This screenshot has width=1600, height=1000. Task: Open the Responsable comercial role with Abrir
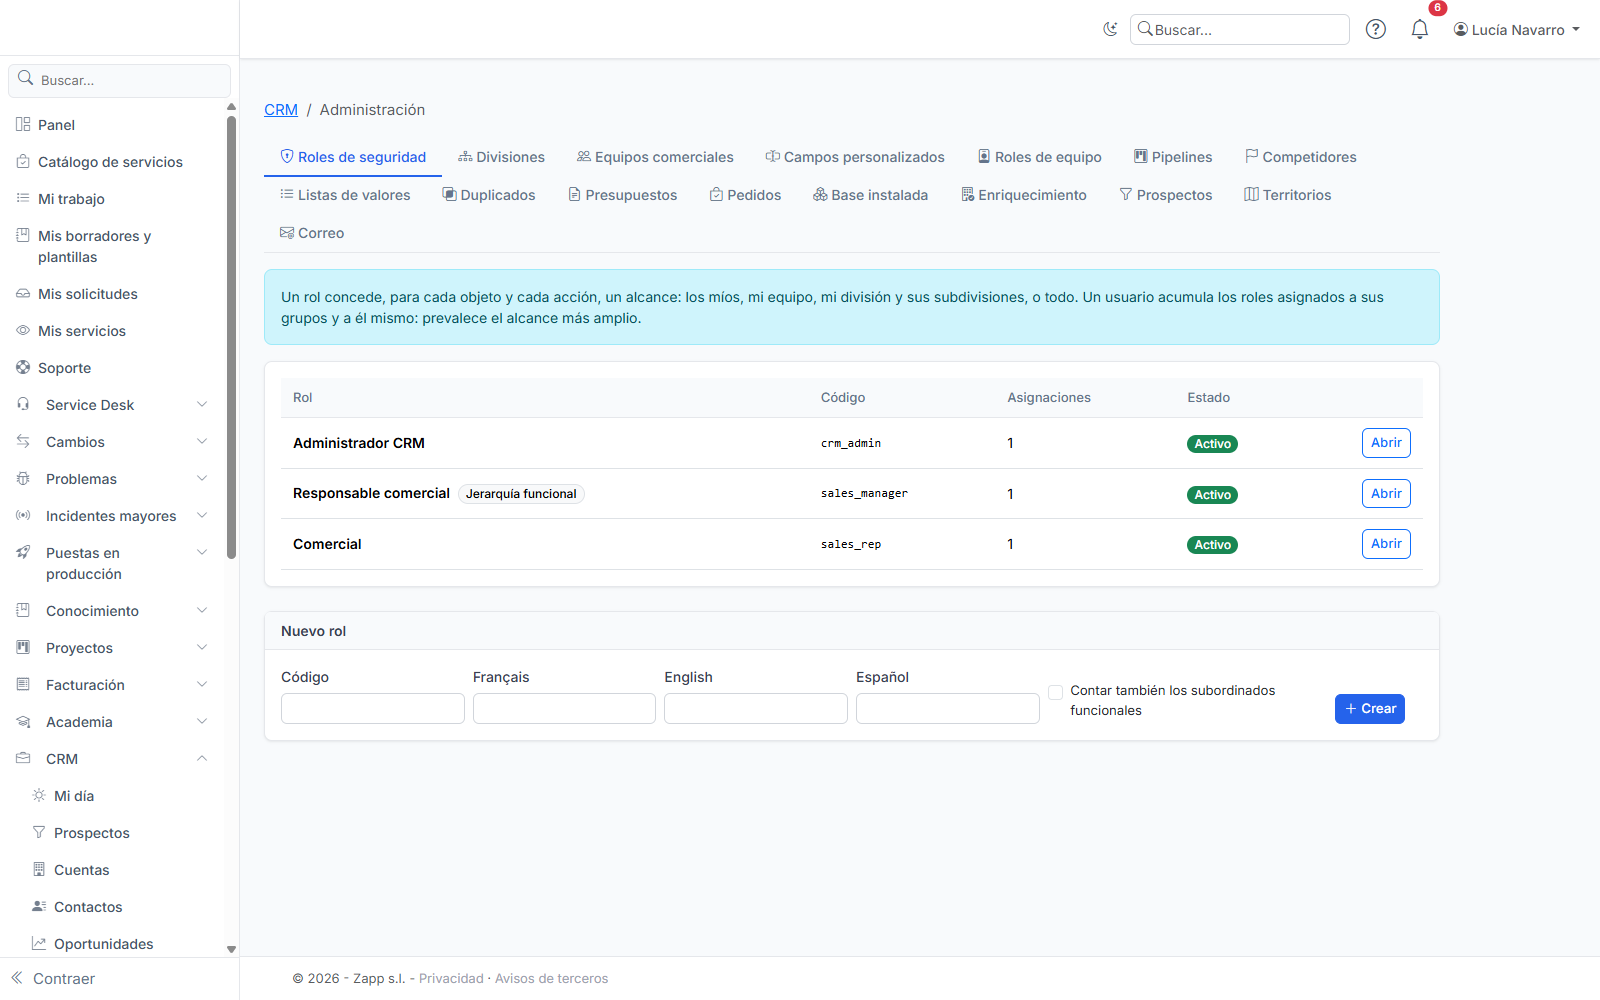1386,494
